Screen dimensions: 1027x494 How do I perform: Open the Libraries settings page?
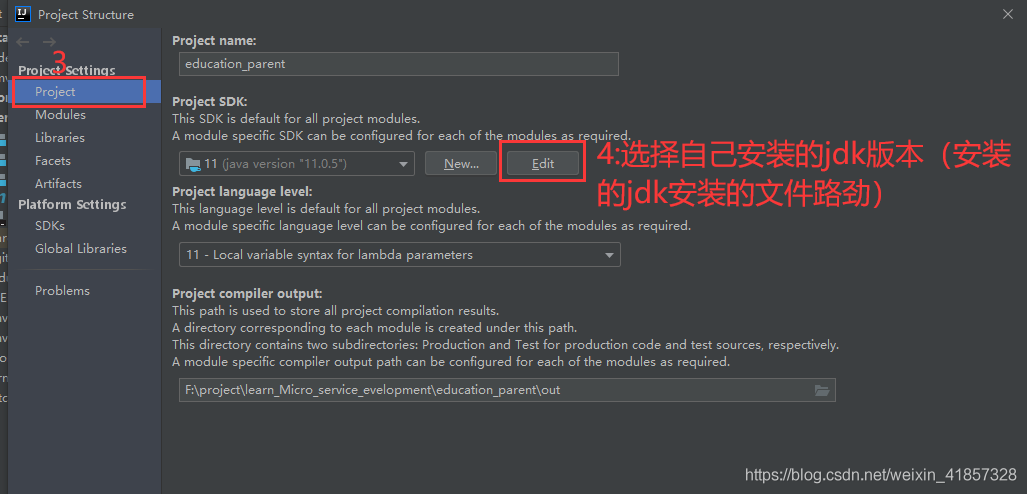pos(60,138)
